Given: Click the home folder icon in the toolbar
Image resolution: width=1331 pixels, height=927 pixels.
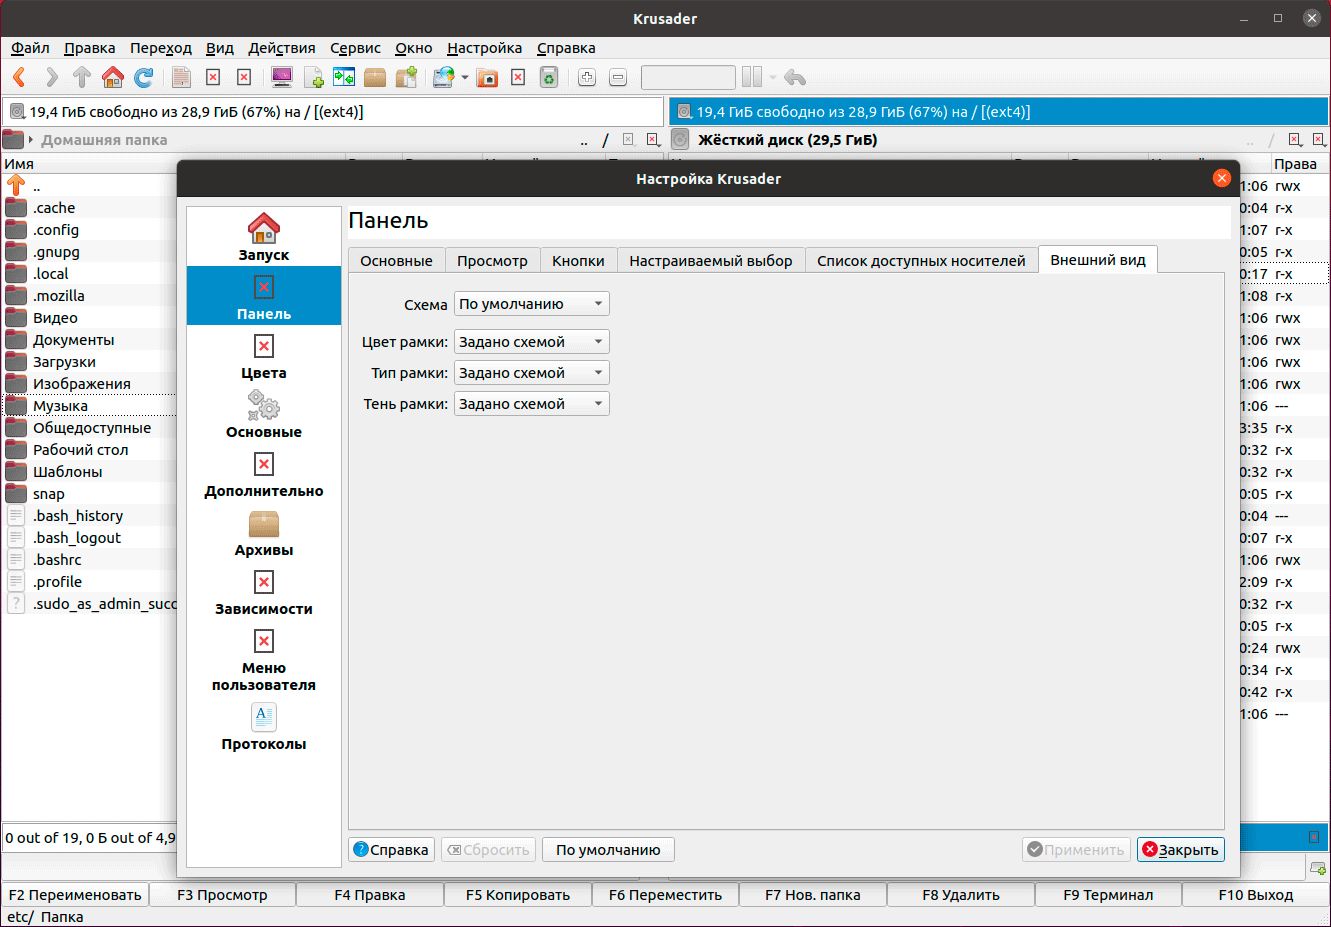Looking at the screenshot, I should click(113, 77).
